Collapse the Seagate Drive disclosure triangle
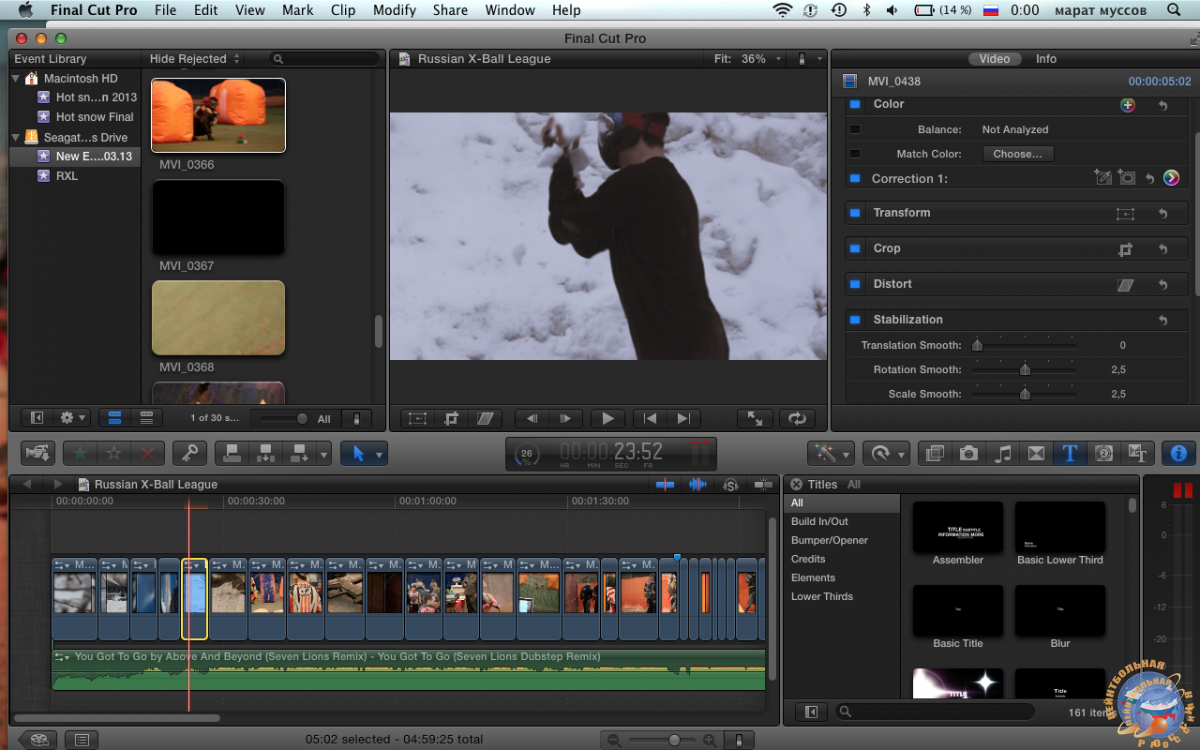Screen dimensions: 1200x750 (16, 137)
